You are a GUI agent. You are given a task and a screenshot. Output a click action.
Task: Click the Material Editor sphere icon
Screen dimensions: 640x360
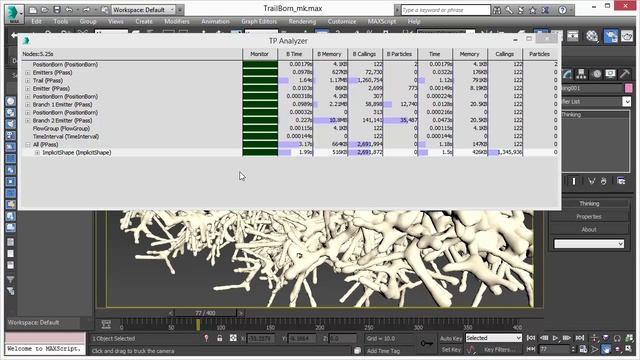click(x=592, y=36)
